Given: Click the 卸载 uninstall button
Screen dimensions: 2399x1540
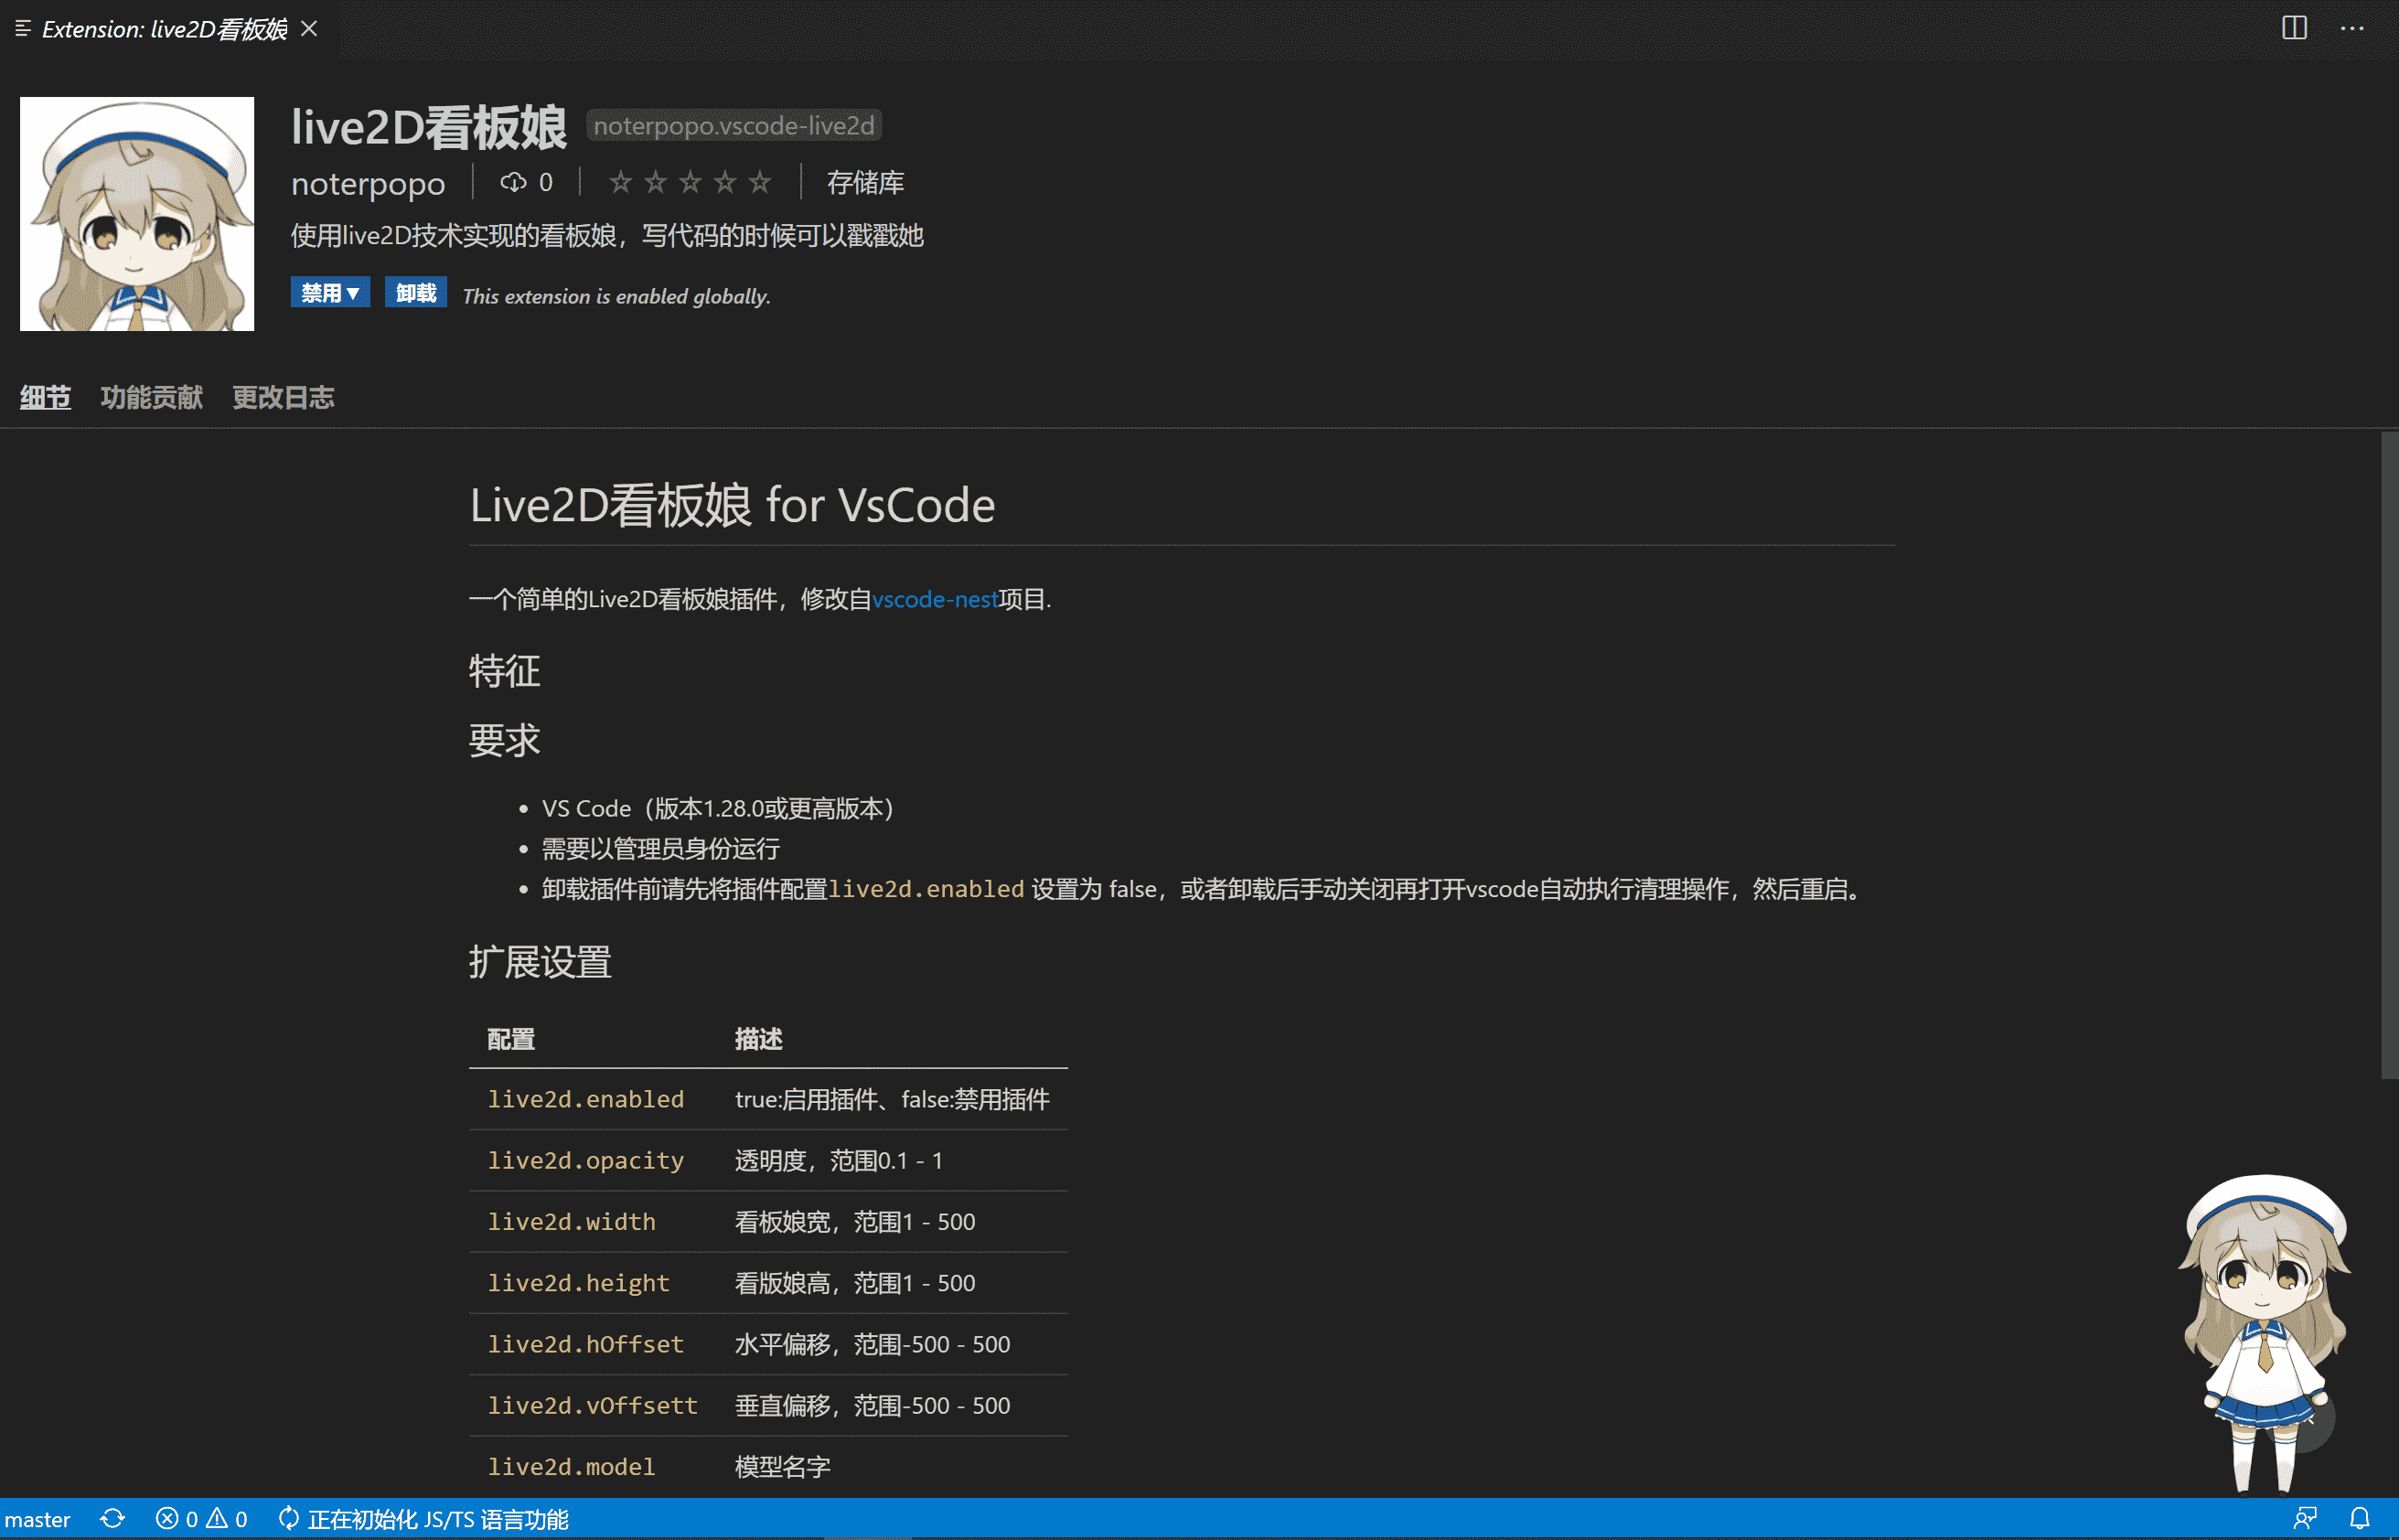Looking at the screenshot, I should pos(415,292).
